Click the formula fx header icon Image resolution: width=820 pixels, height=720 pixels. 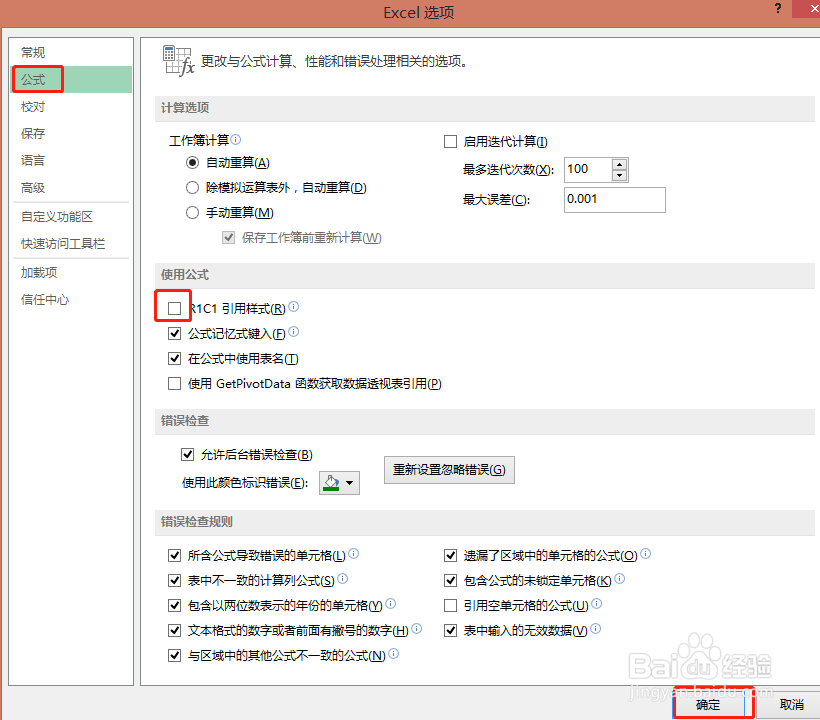178,61
